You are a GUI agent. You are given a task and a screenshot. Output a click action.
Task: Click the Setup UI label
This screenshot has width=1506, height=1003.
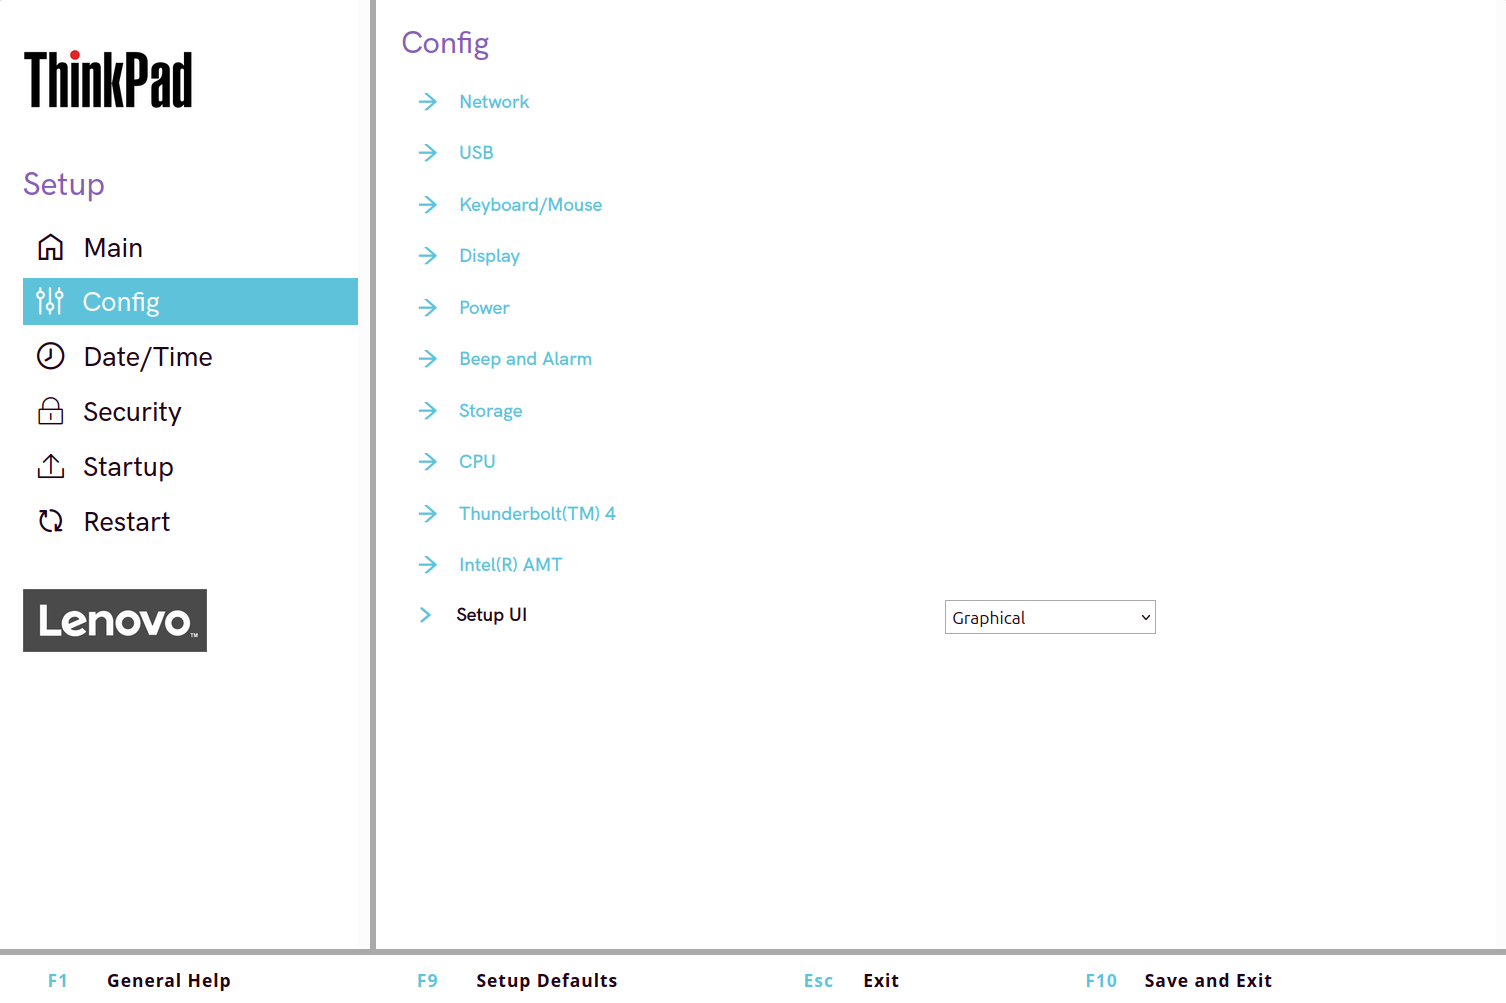tap(491, 615)
